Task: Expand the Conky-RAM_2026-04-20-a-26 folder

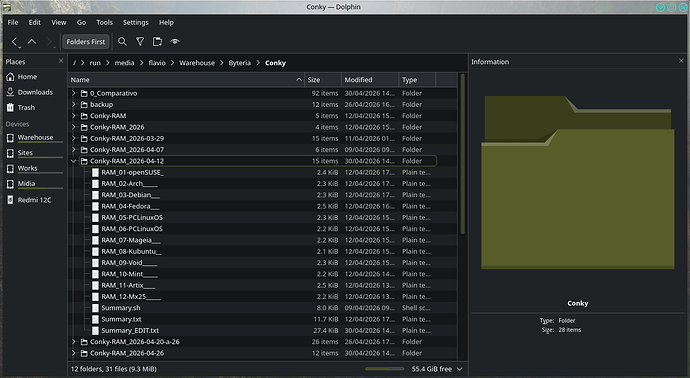Action: pyautogui.click(x=74, y=342)
